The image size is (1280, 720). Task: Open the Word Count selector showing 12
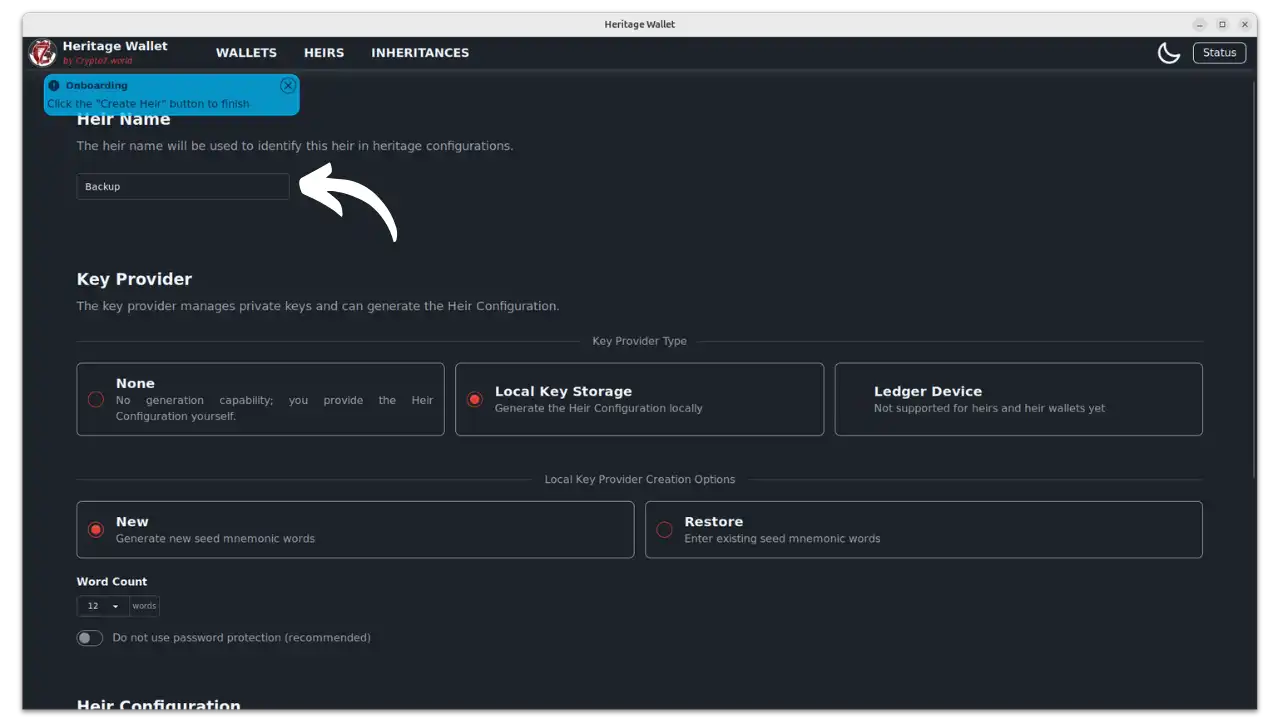click(101, 605)
